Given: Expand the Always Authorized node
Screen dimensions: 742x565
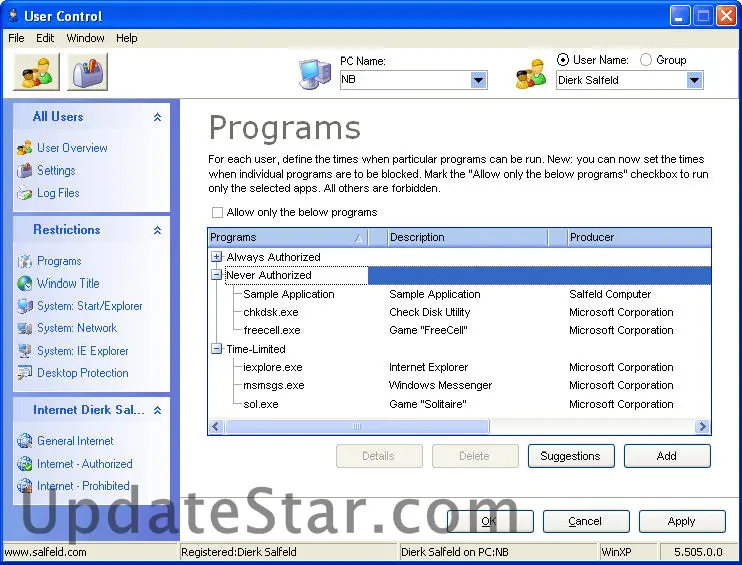Looking at the screenshot, I should pos(216,257).
